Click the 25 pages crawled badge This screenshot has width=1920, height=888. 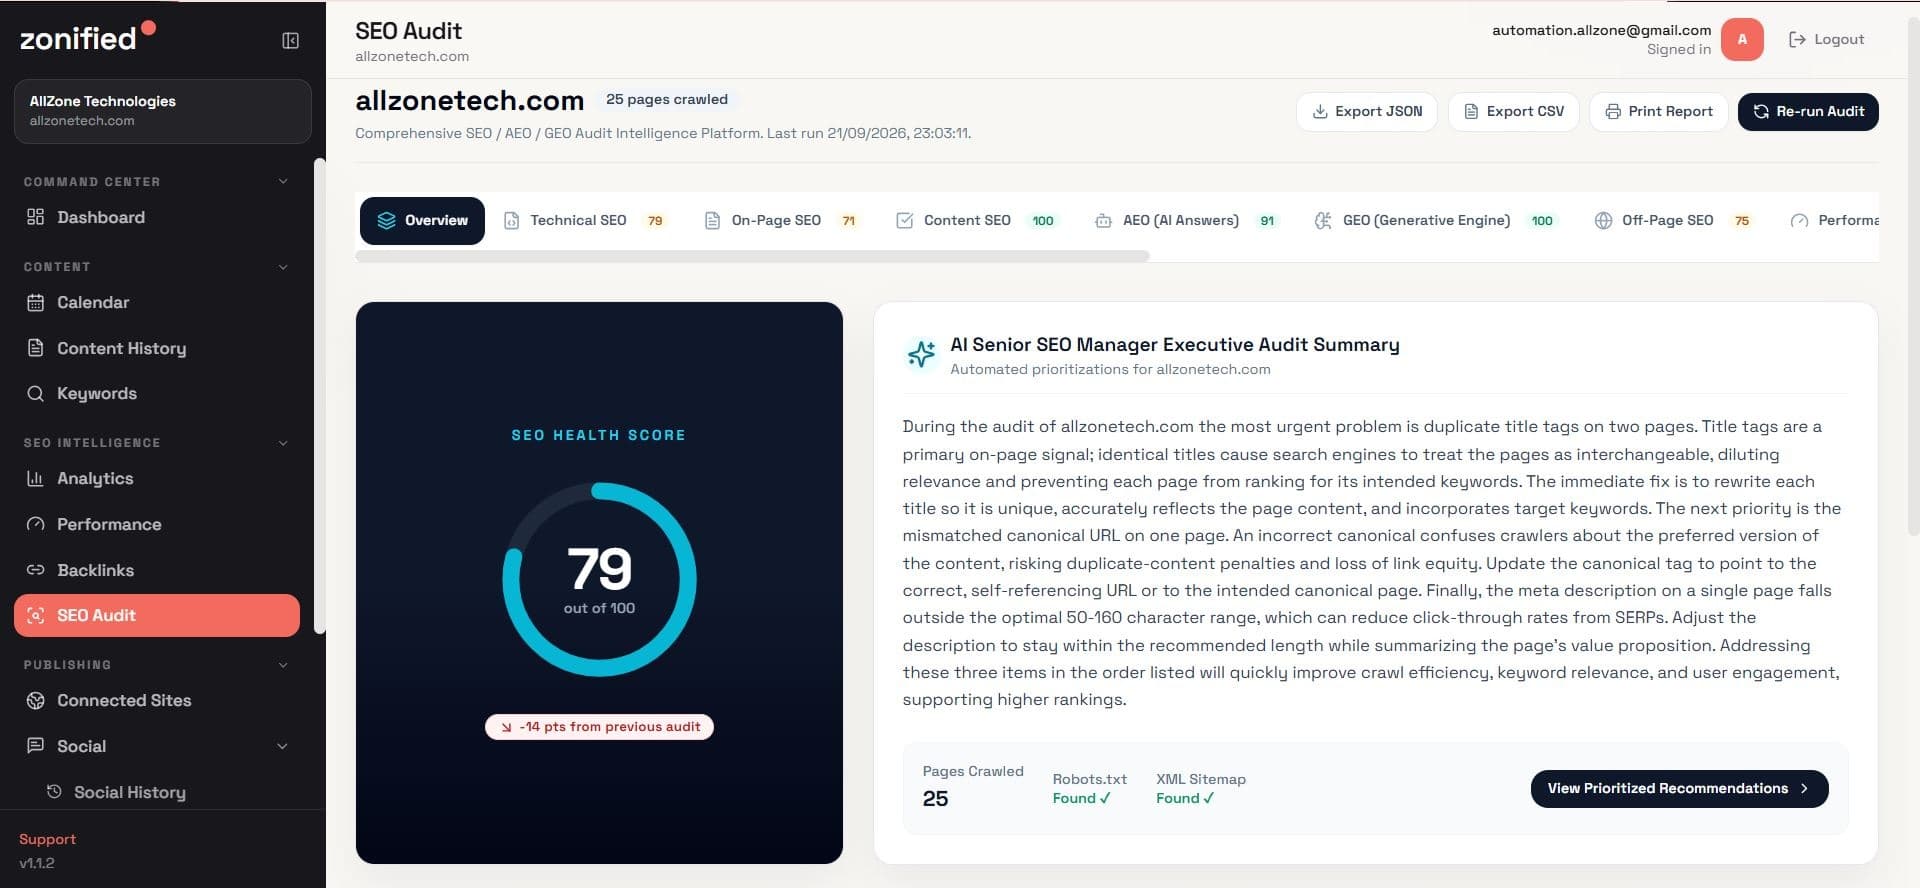(666, 100)
